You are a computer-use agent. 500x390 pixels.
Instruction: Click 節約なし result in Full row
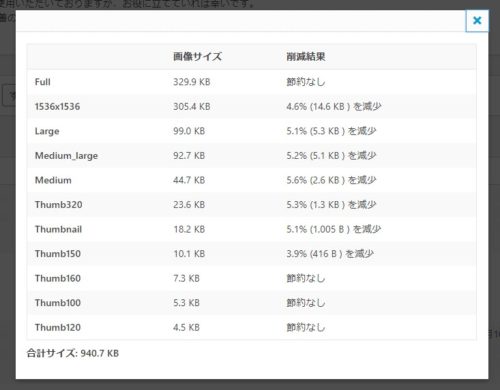point(306,82)
